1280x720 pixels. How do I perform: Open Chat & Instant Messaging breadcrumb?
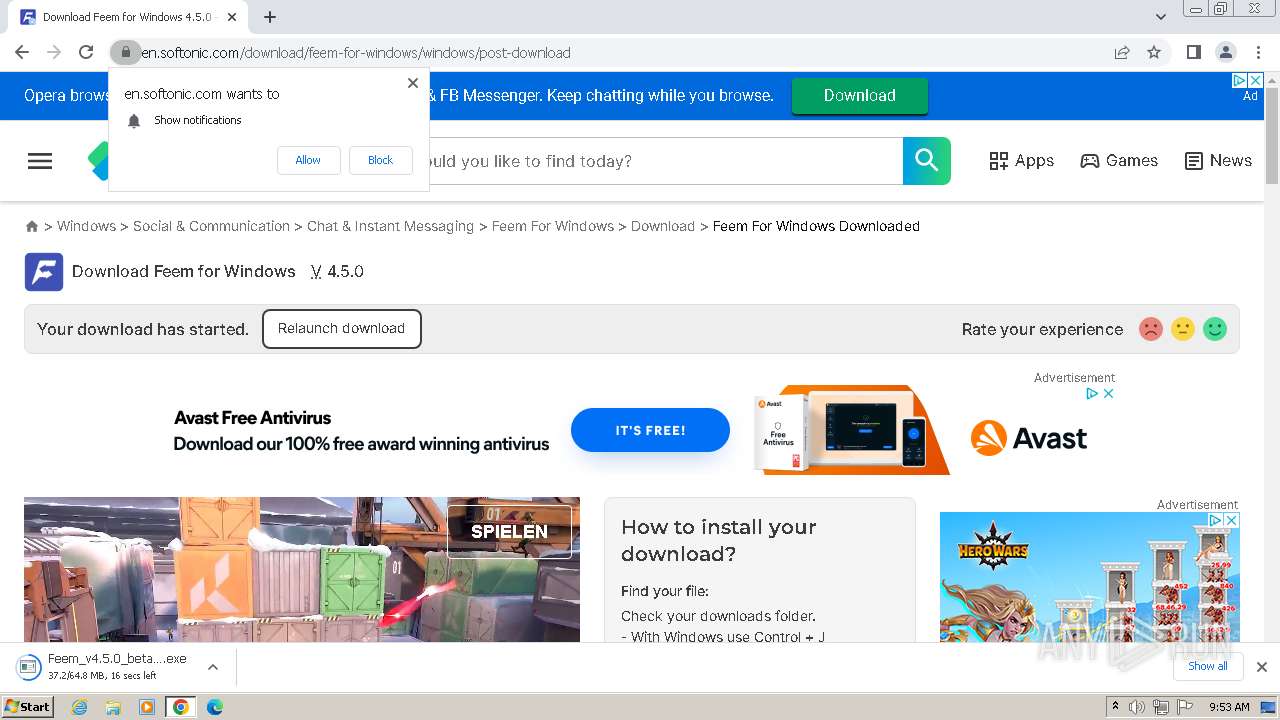pyautogui.click(x=390, y=227)
